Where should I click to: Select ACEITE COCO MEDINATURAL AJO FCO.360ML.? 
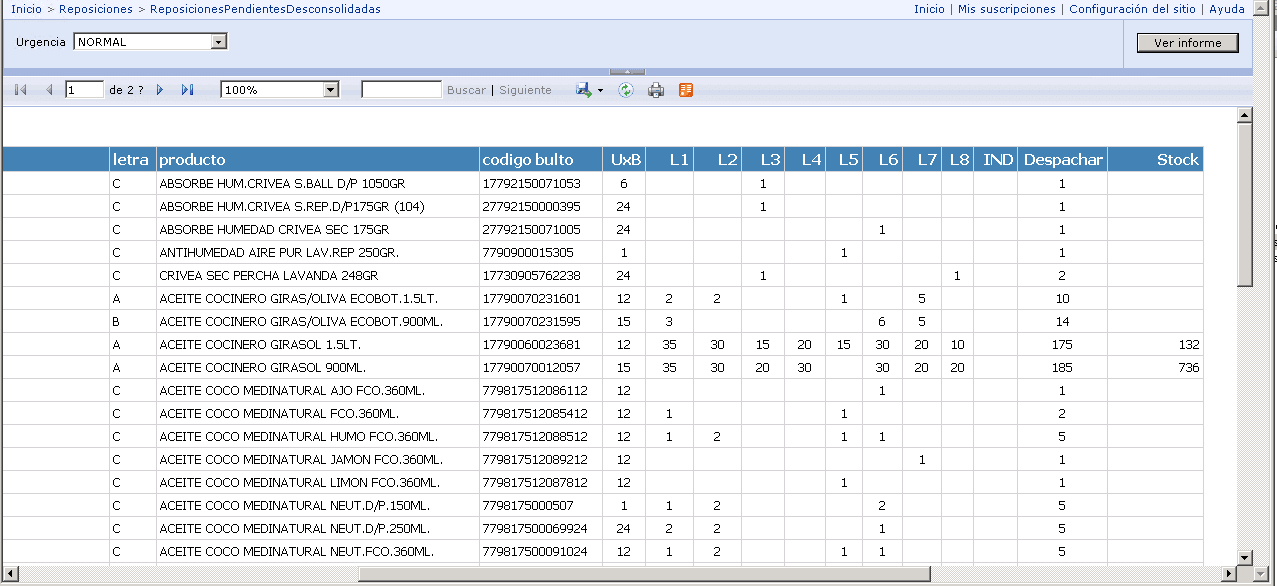[602, 391]
